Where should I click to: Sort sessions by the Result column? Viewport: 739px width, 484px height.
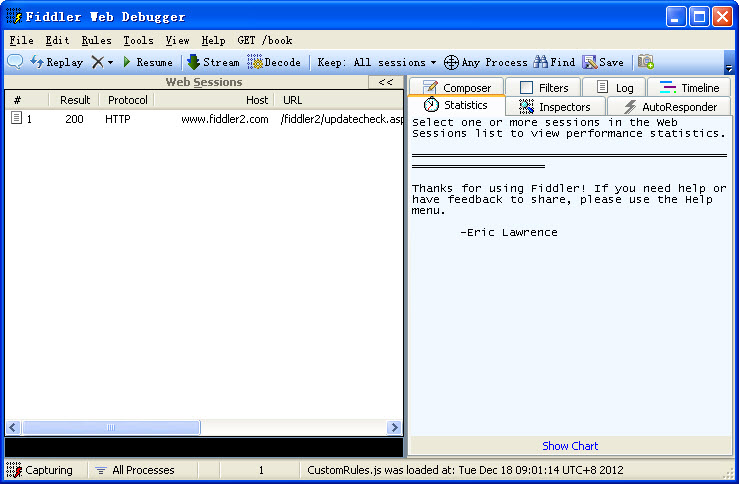coord(74,100)
